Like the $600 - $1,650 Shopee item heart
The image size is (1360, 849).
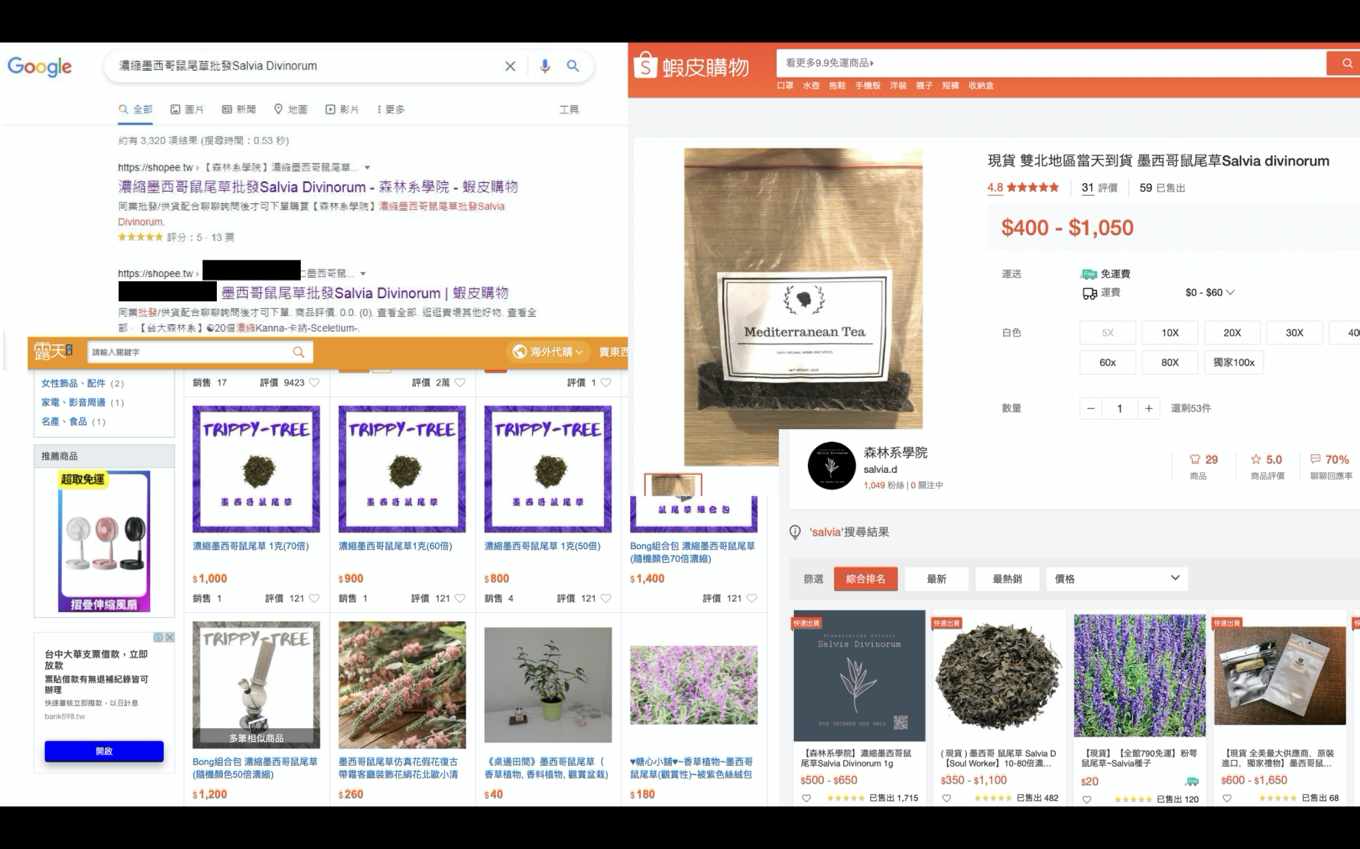pos(1227,798)
